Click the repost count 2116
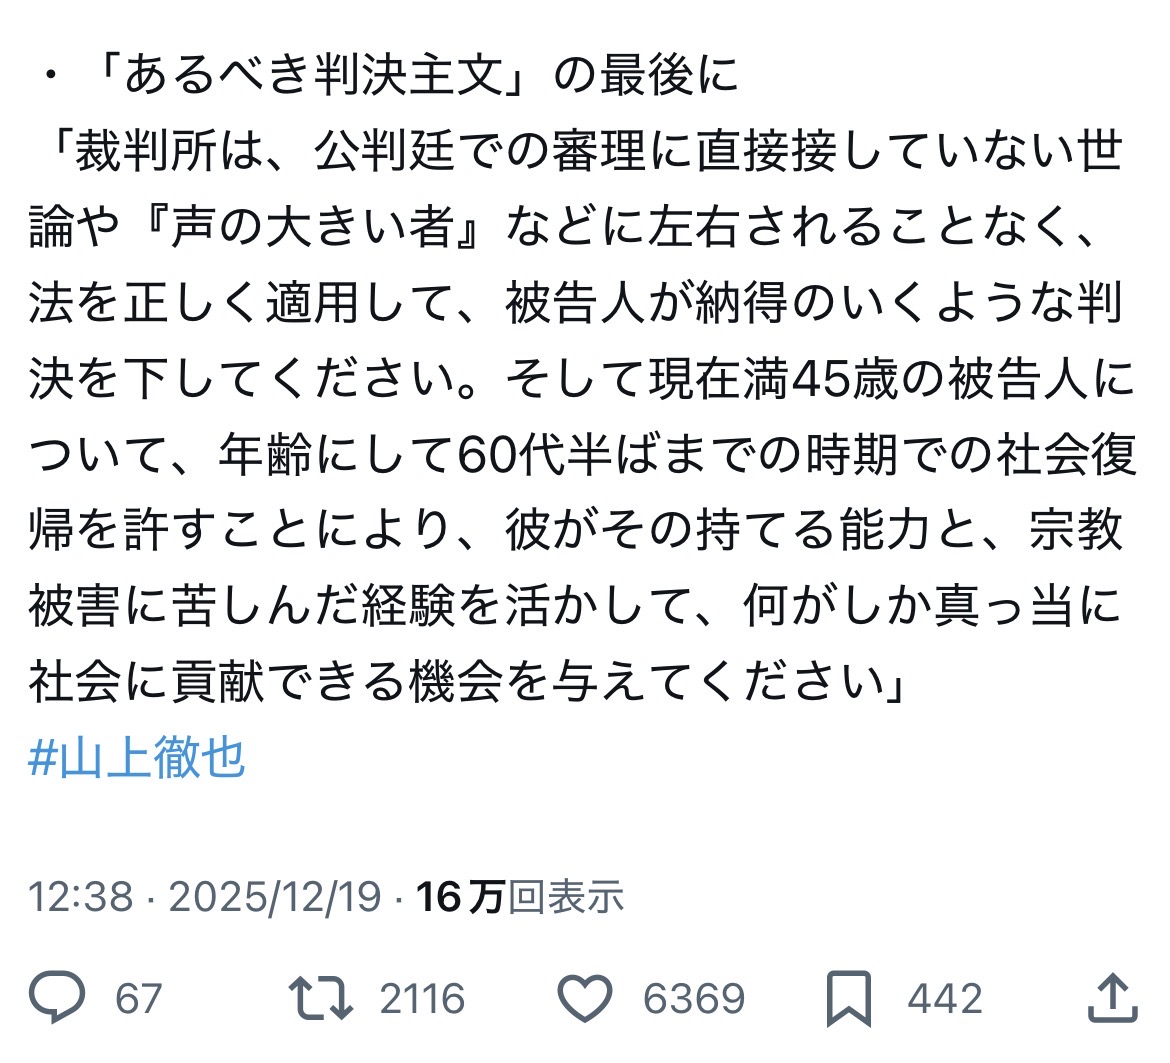The height and width of the screenshot is (1063, 1170). pos(422,999)
